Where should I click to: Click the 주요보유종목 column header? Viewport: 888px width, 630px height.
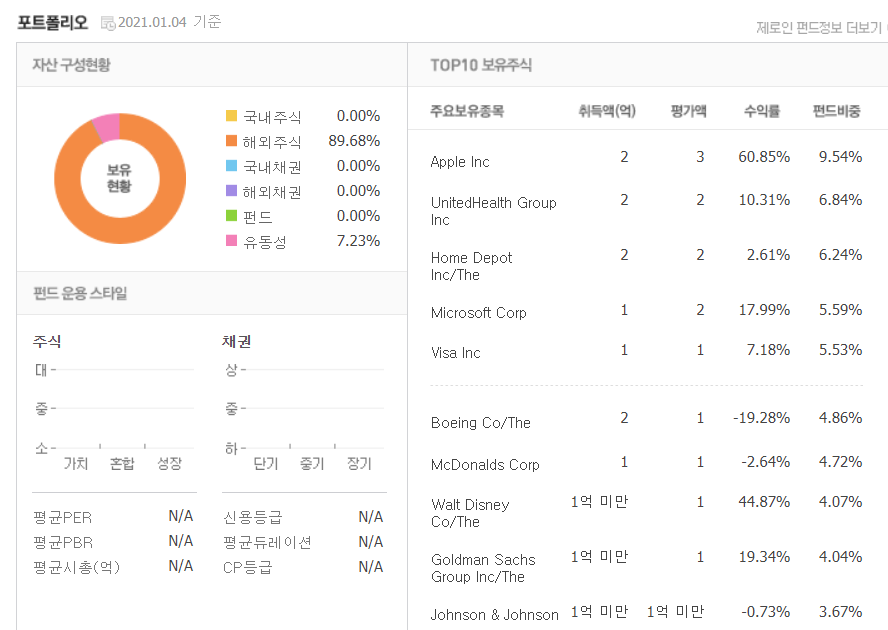click(467, 110)
